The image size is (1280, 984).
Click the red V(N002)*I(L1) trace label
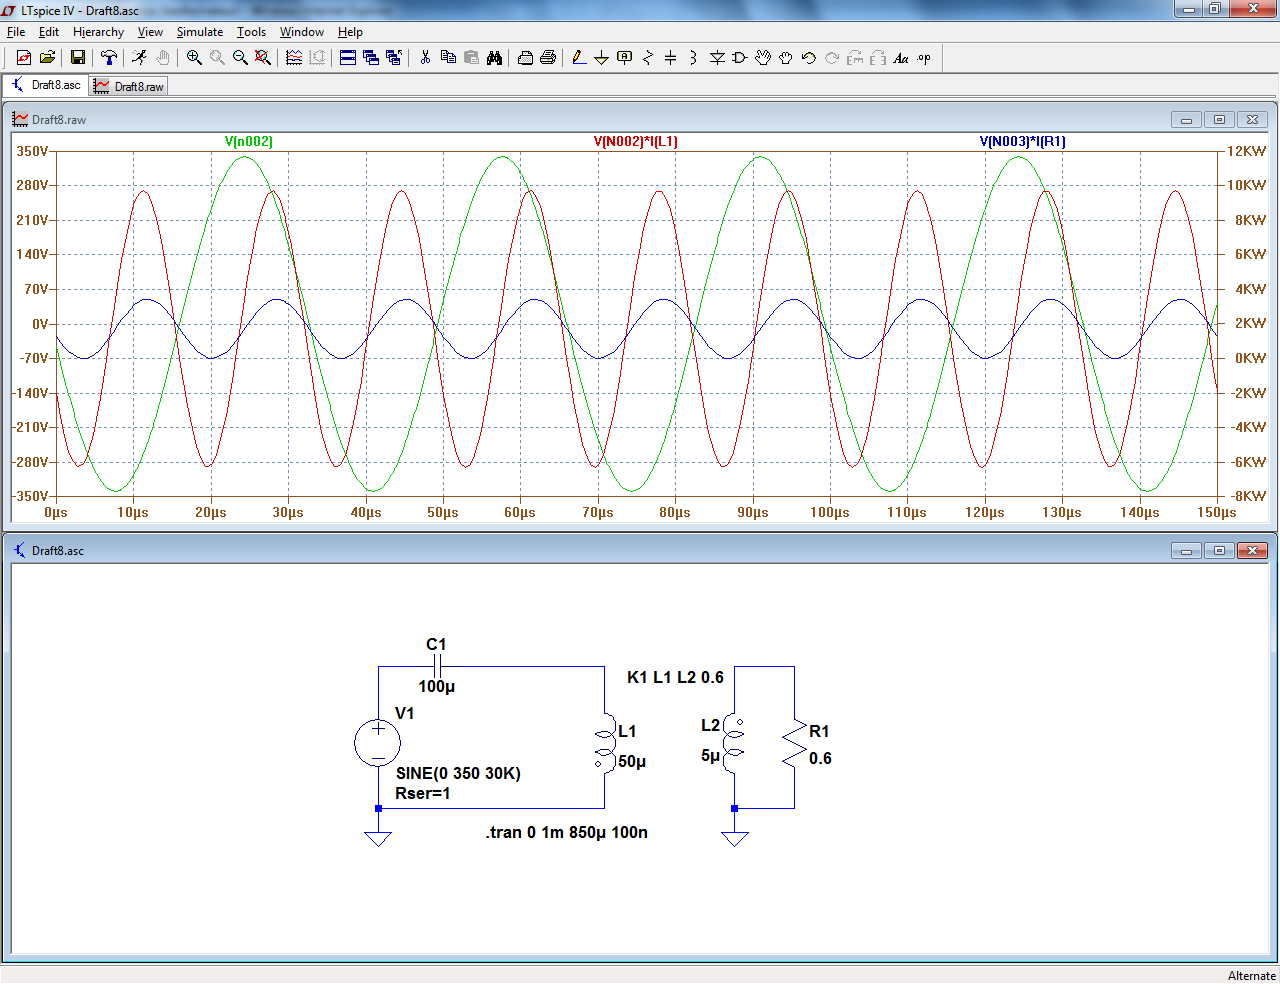pyautogui.click(x=635, y=142)
